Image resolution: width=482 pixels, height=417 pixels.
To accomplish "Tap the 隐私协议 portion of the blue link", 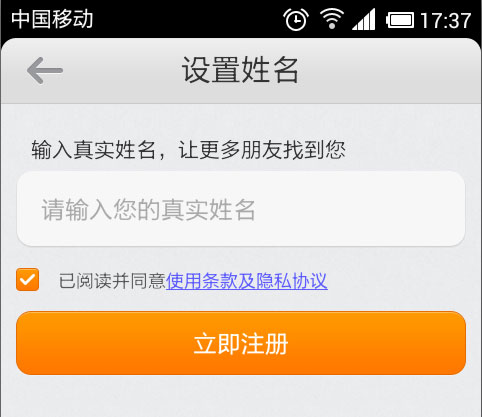I will tap(292, 281).
